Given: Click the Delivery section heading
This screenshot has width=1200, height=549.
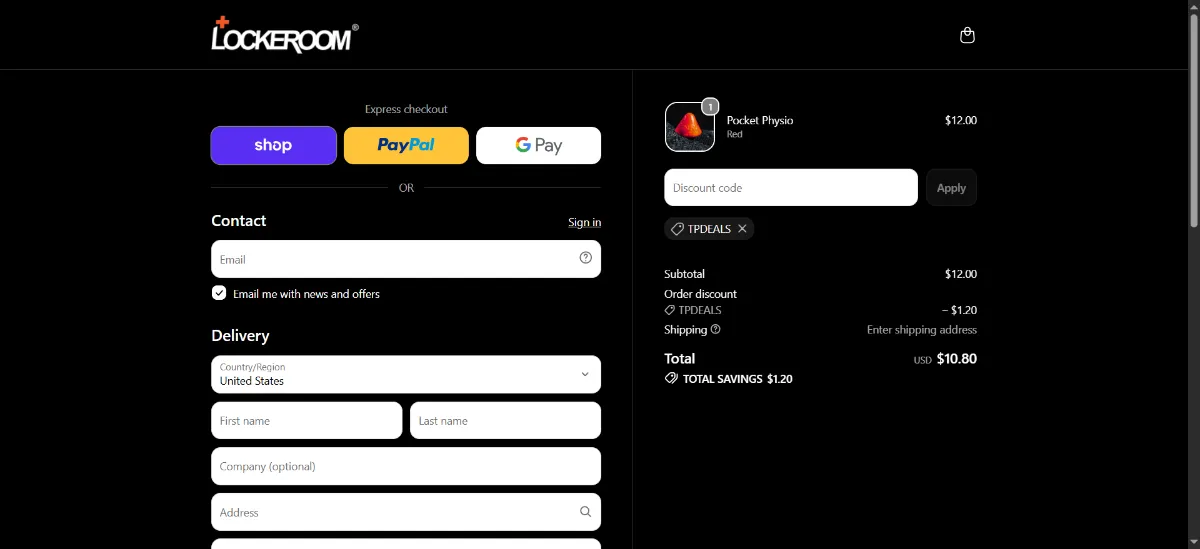Looking at the screenshot, I should 240,336.
